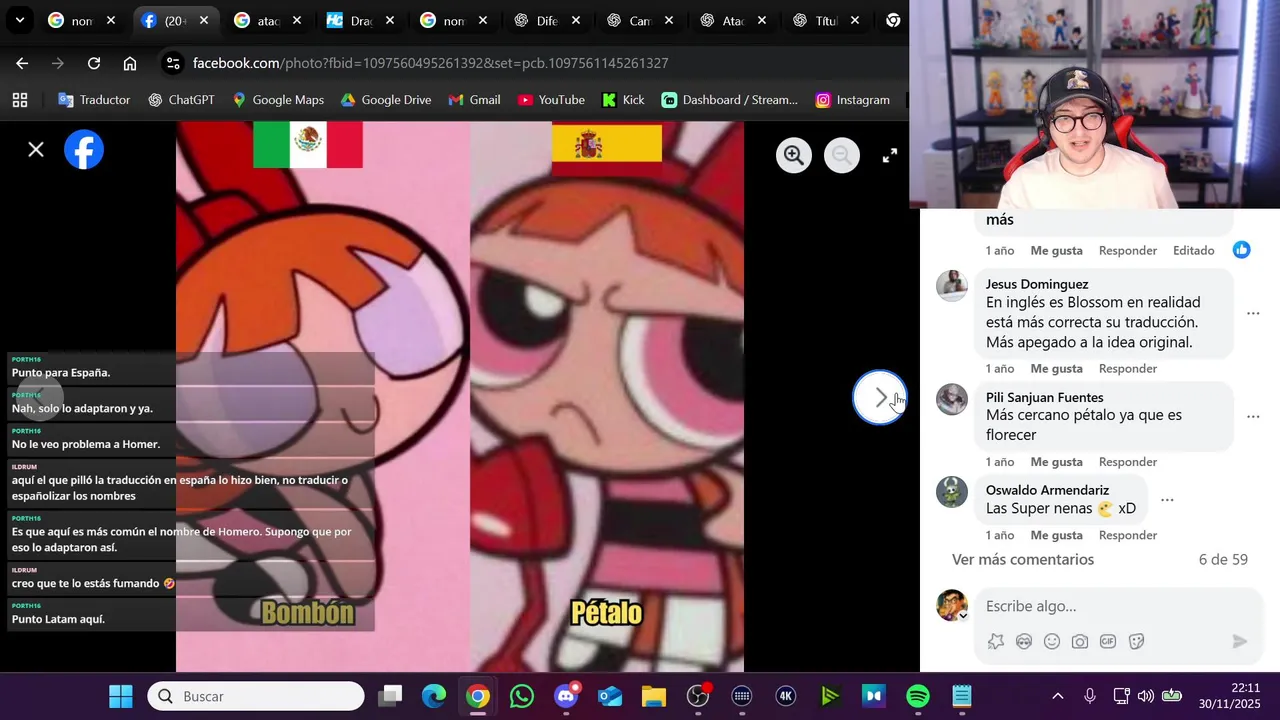Click Responder on Oswaldo Armendariz comment

[1128, 535]
